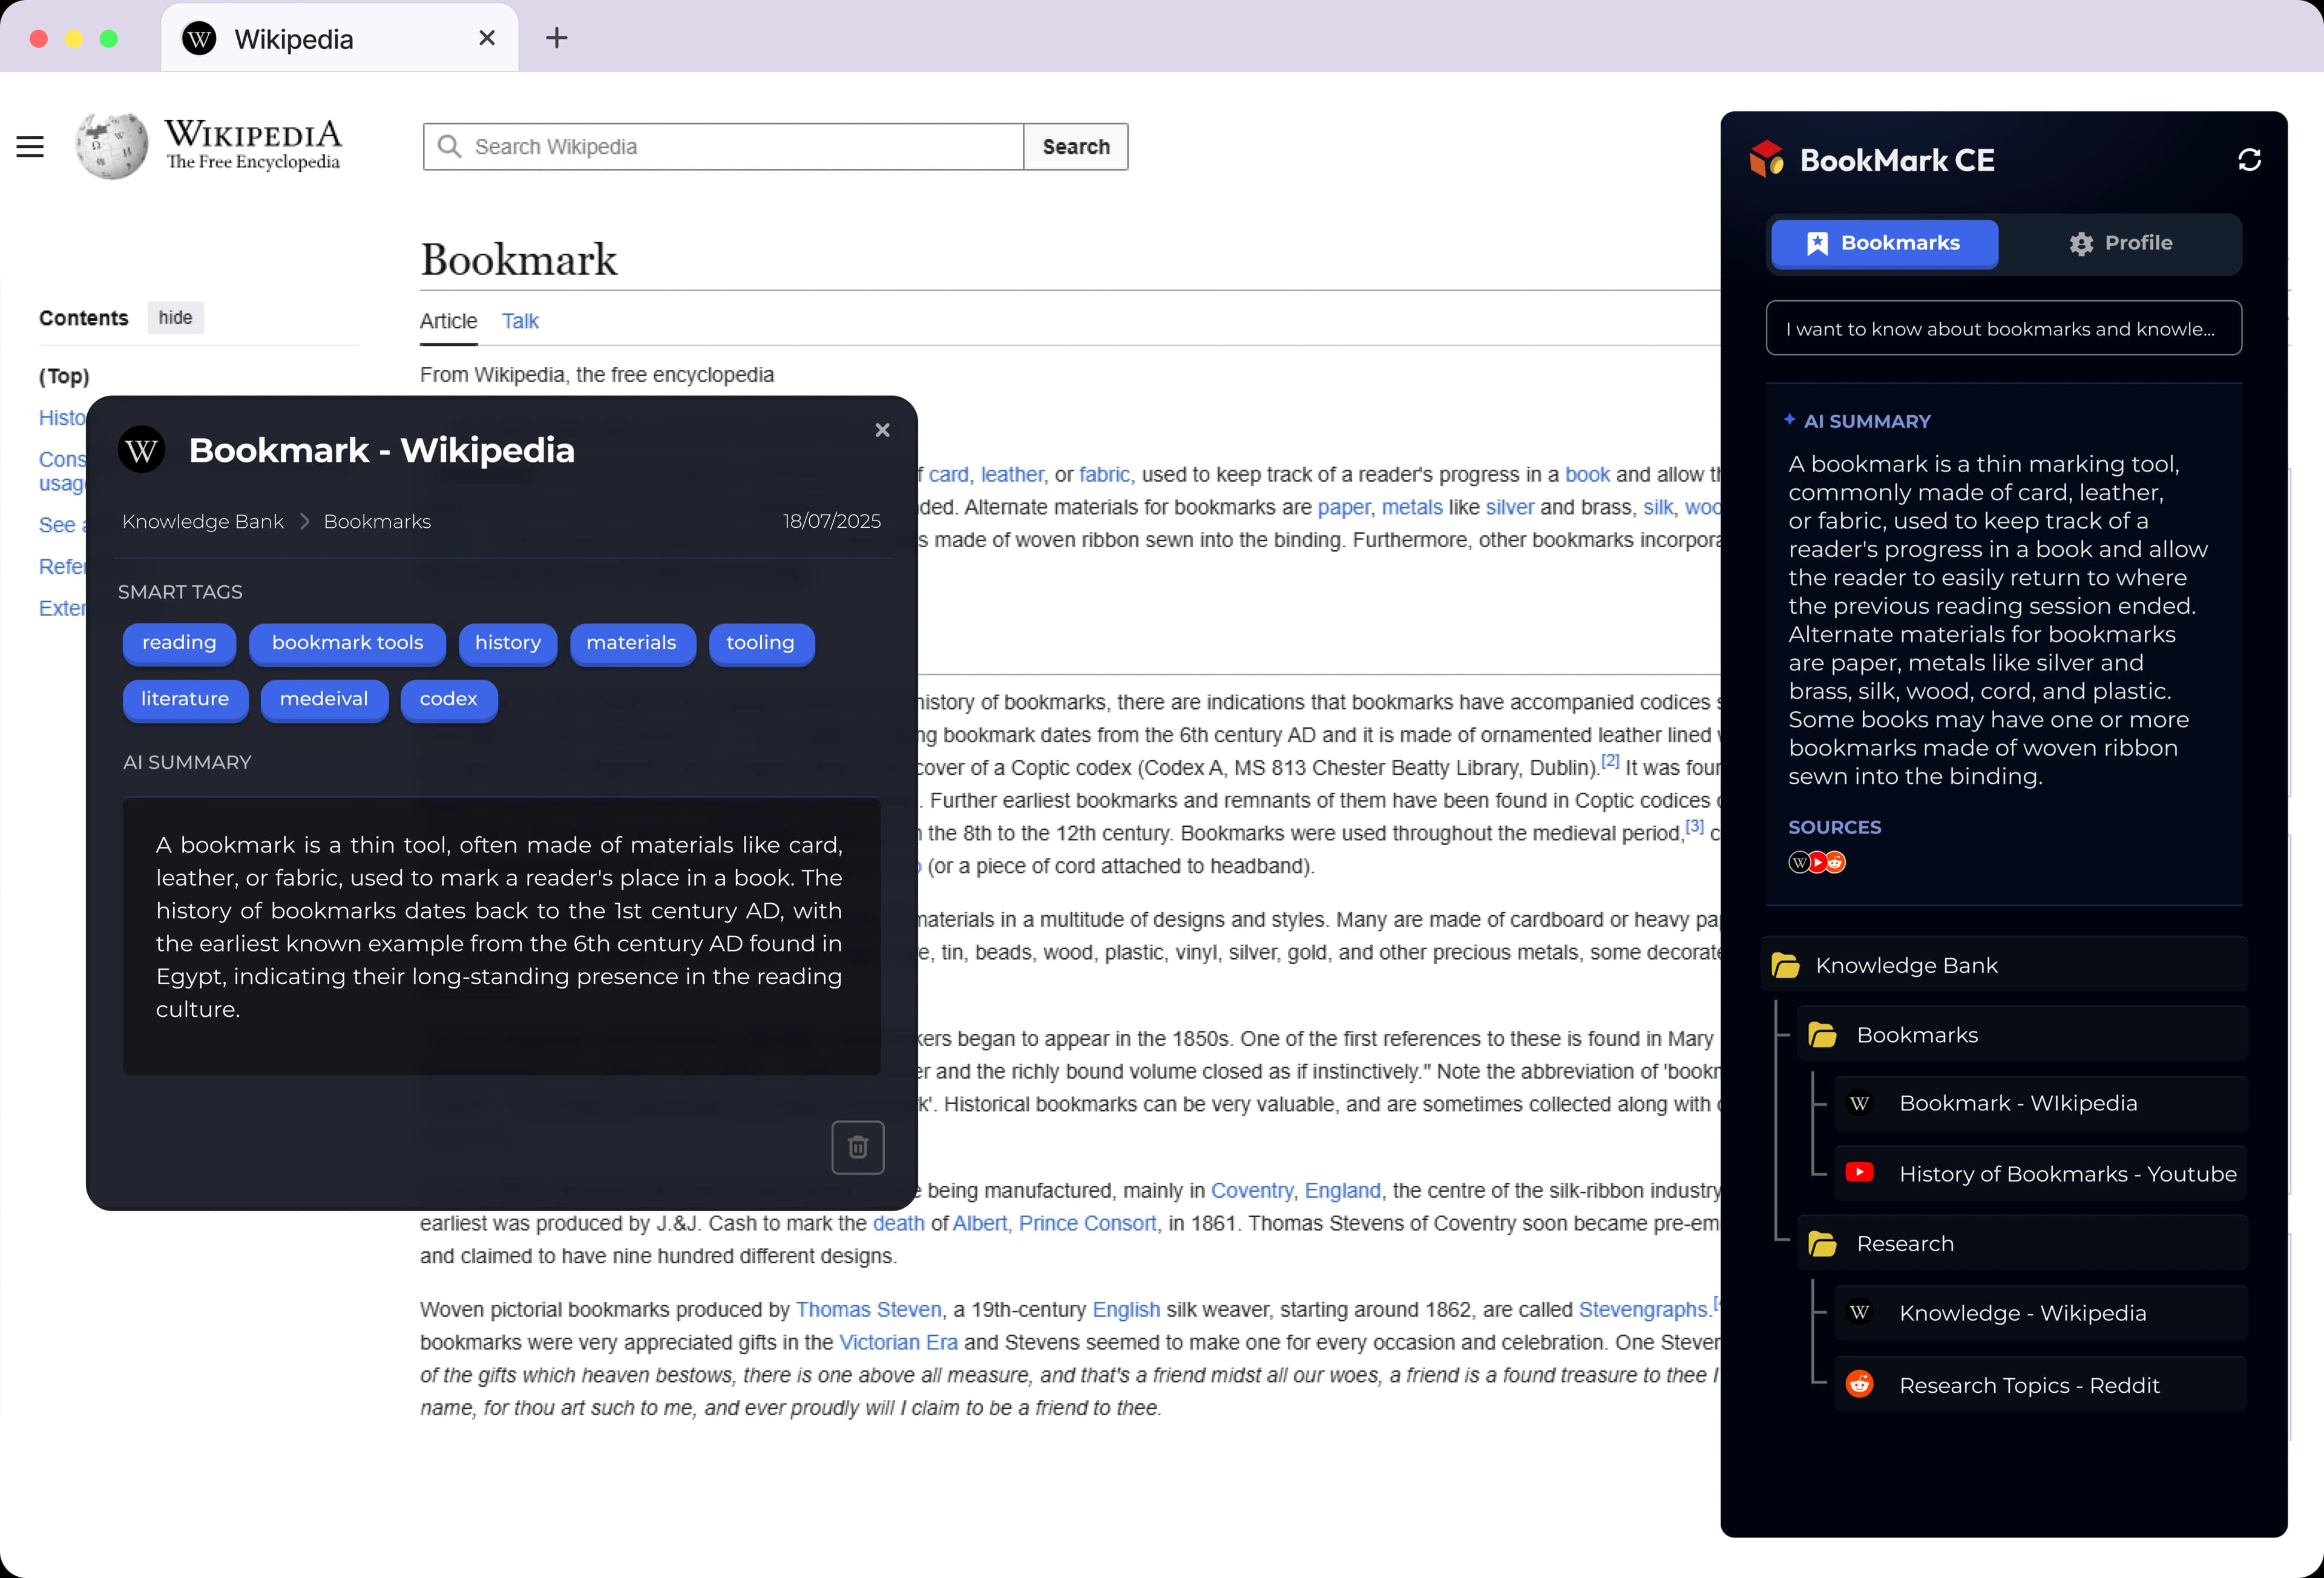The height and width of the screenshot is (1578, 2324).
Task: Click the BookMark CE query input field
Action: pyautogui.click(x=2003, y=329)
